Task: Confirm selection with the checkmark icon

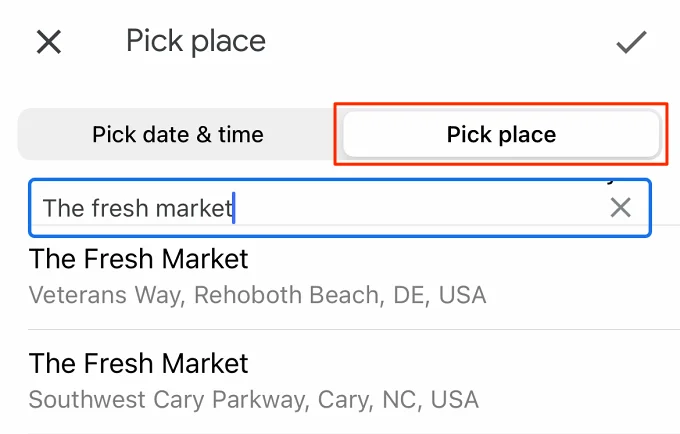Action: coord(631,42)
